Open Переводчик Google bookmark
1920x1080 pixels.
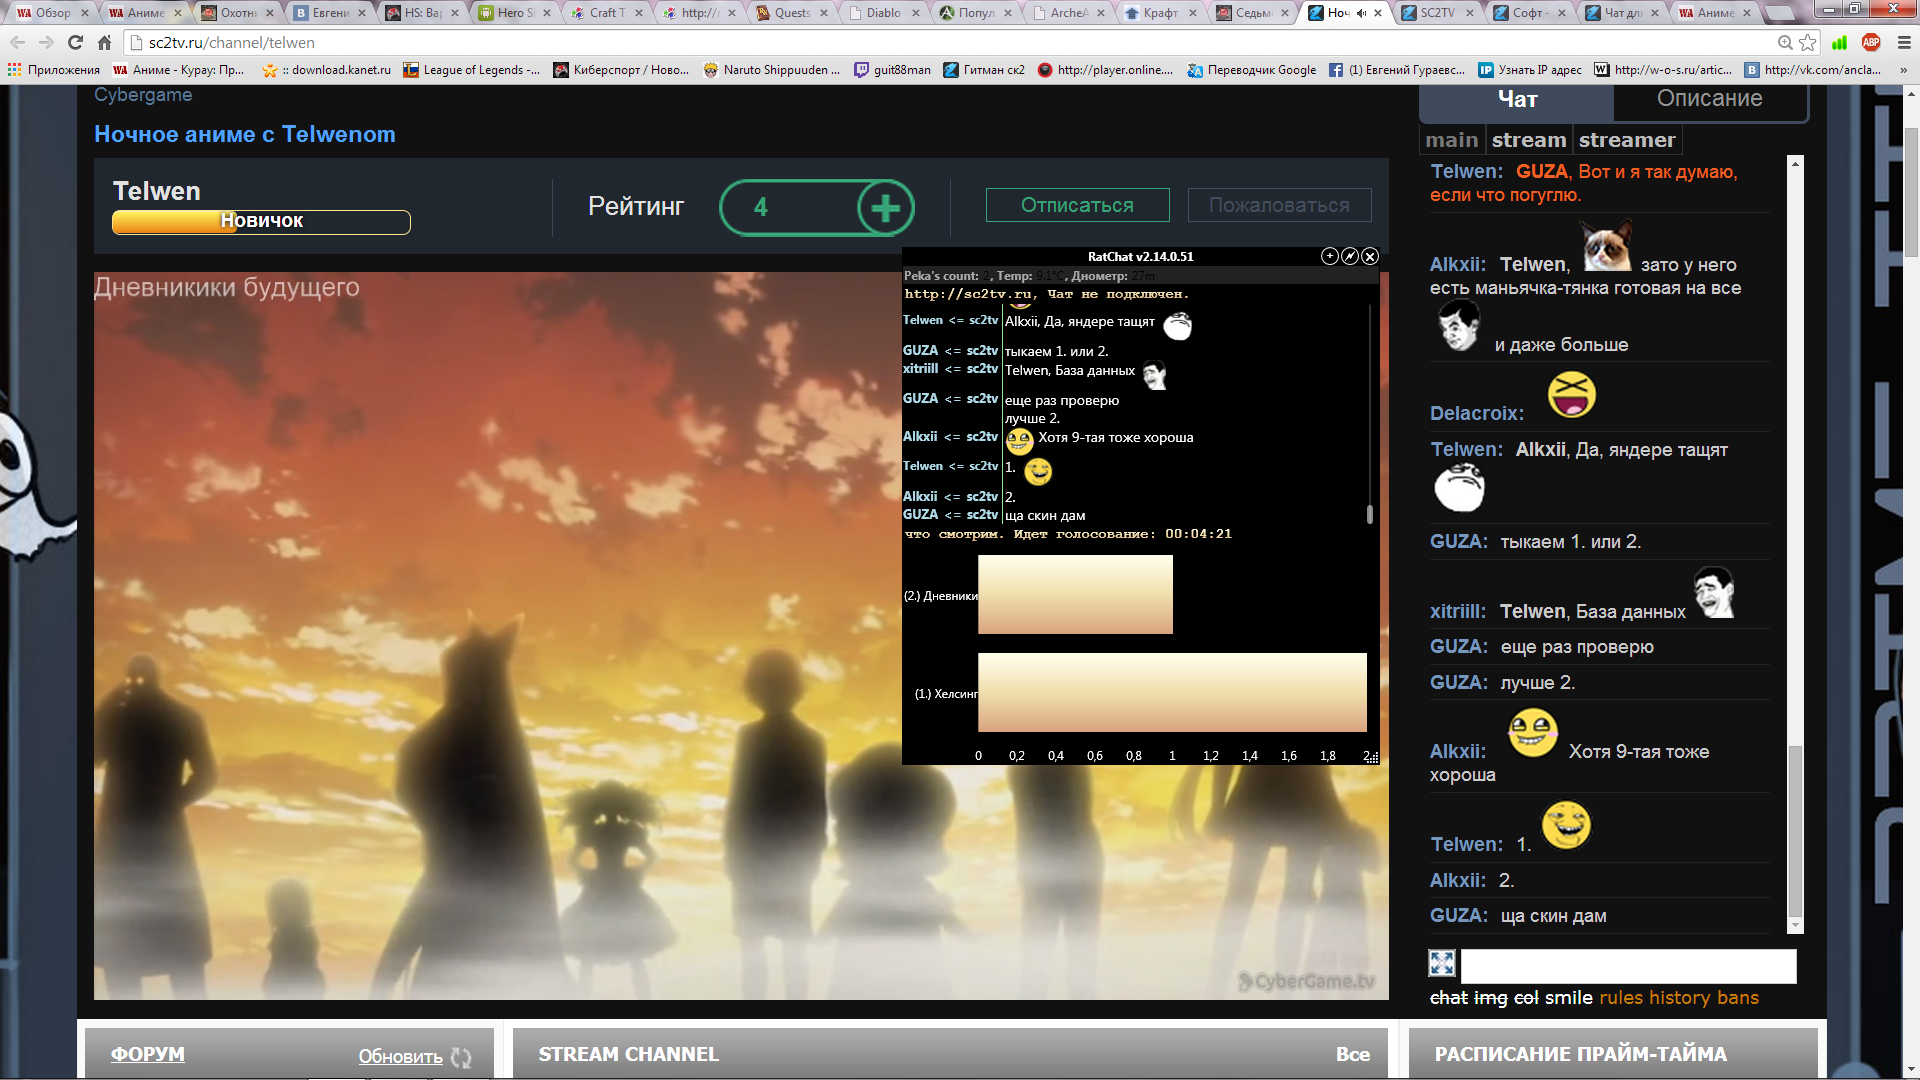coord(1252,70)
